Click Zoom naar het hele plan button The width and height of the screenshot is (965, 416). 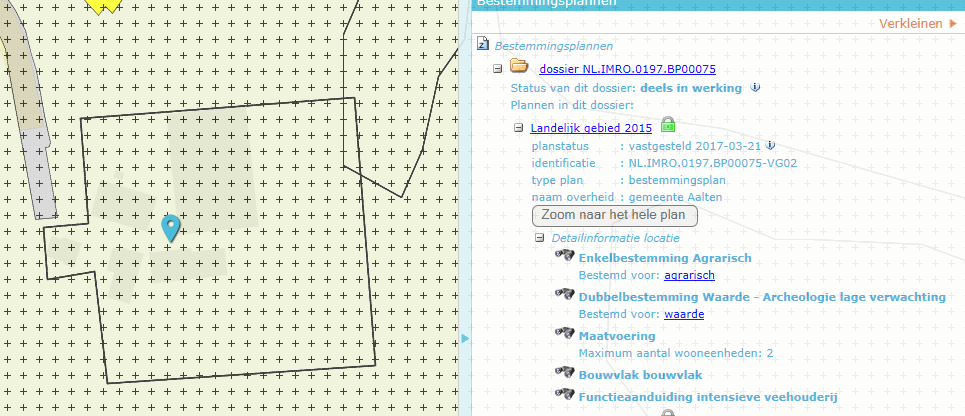pyautogui.click(x=615, y=216)
